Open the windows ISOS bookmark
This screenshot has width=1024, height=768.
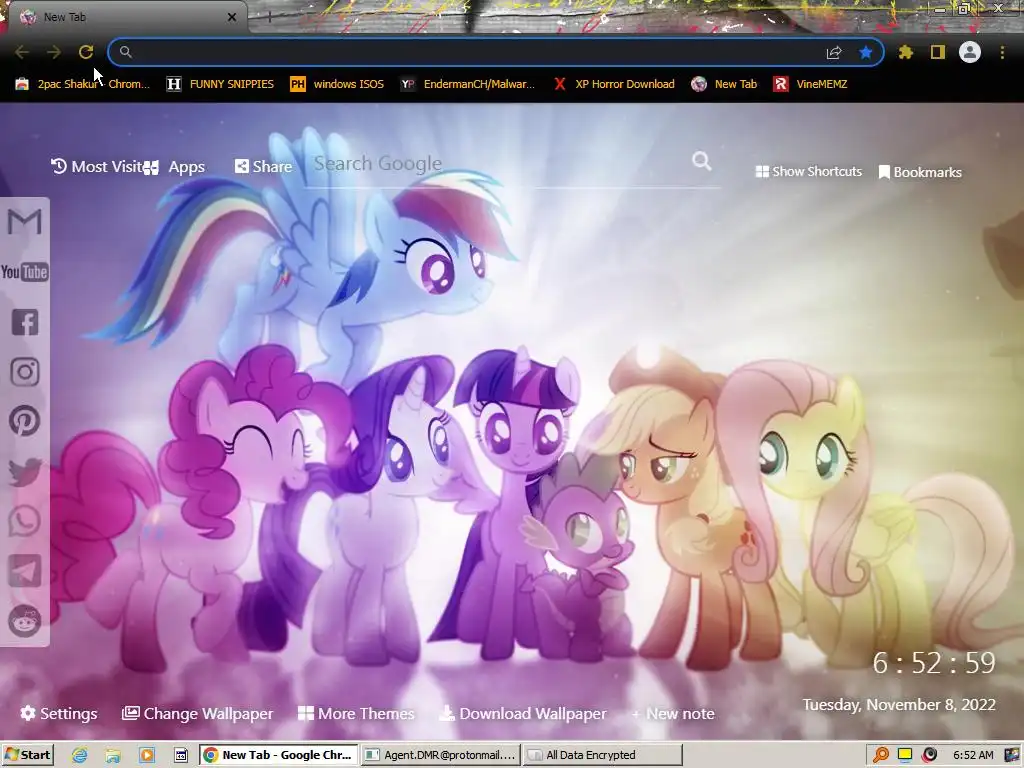click(337, 84)
